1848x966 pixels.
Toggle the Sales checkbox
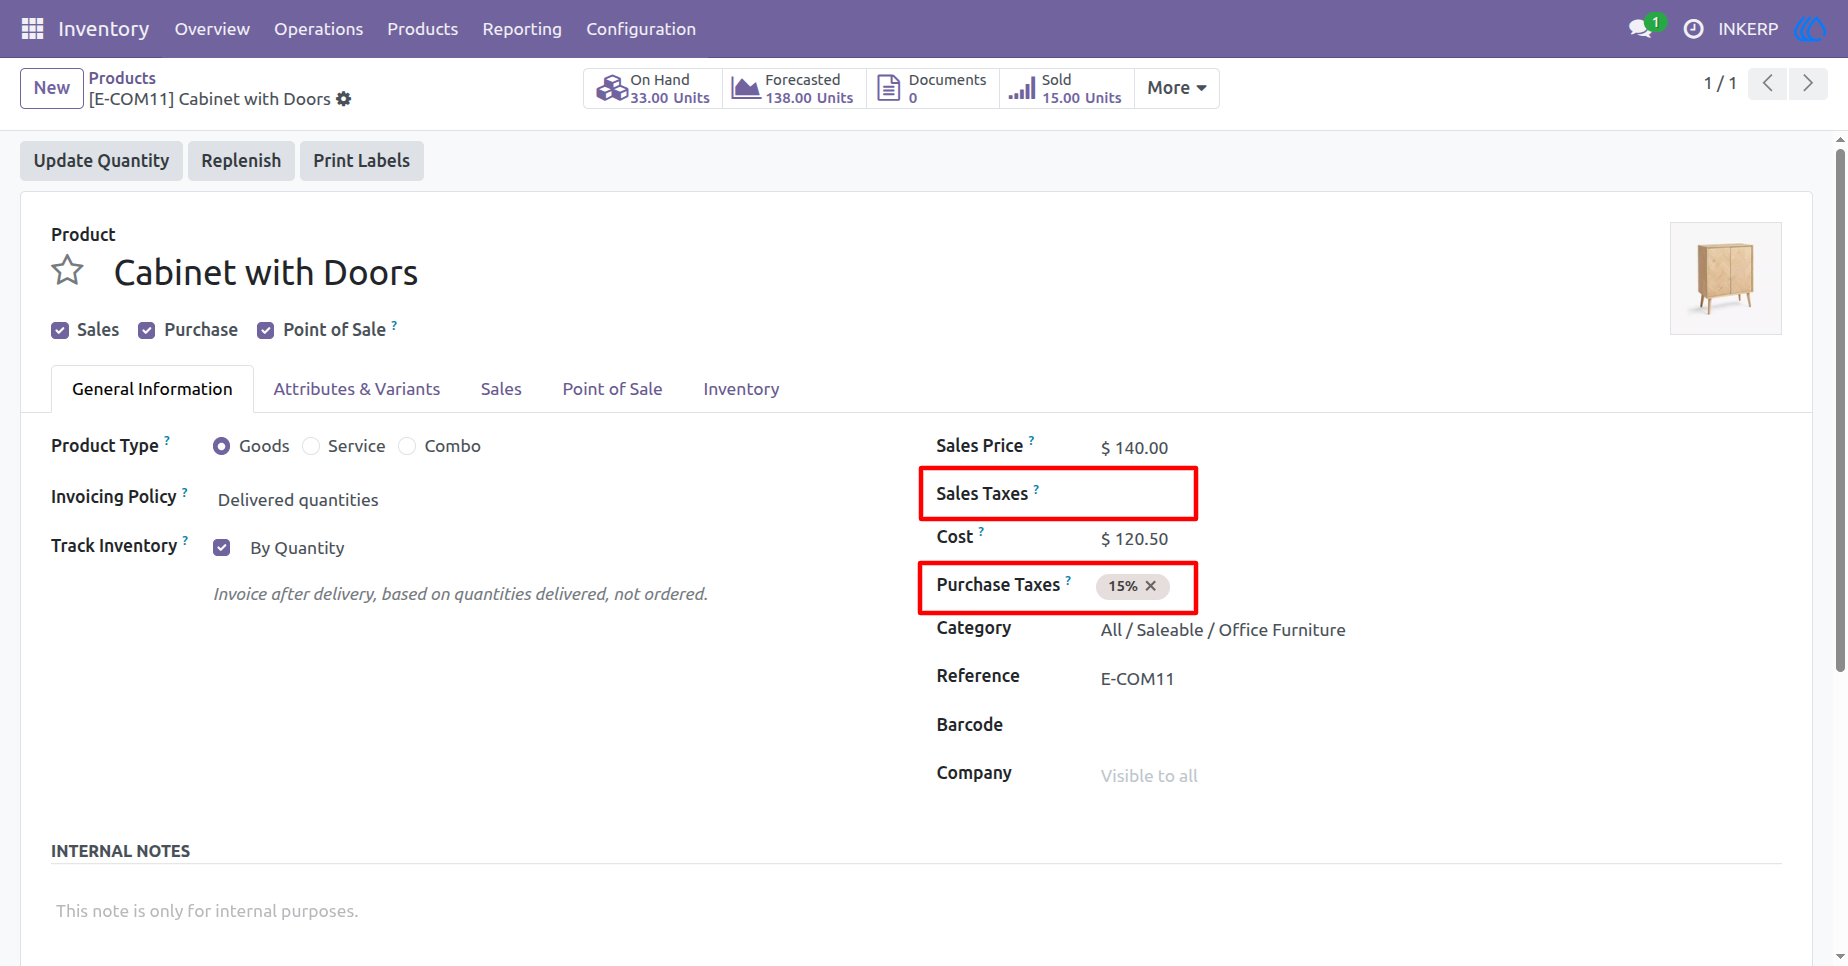[60, 331]
